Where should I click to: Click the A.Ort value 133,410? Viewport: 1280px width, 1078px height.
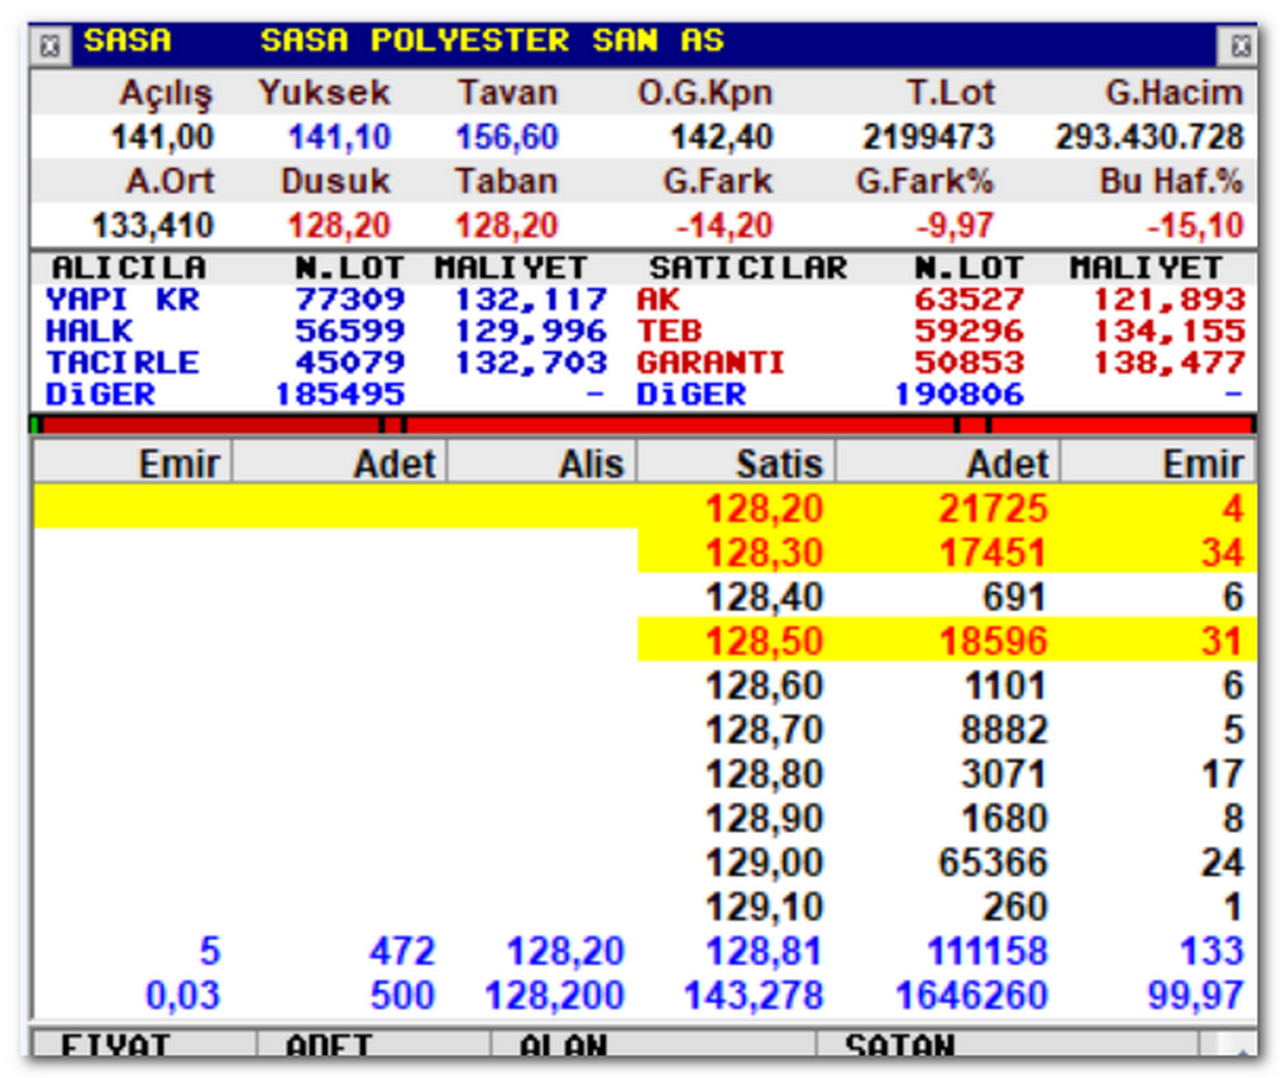153,225
